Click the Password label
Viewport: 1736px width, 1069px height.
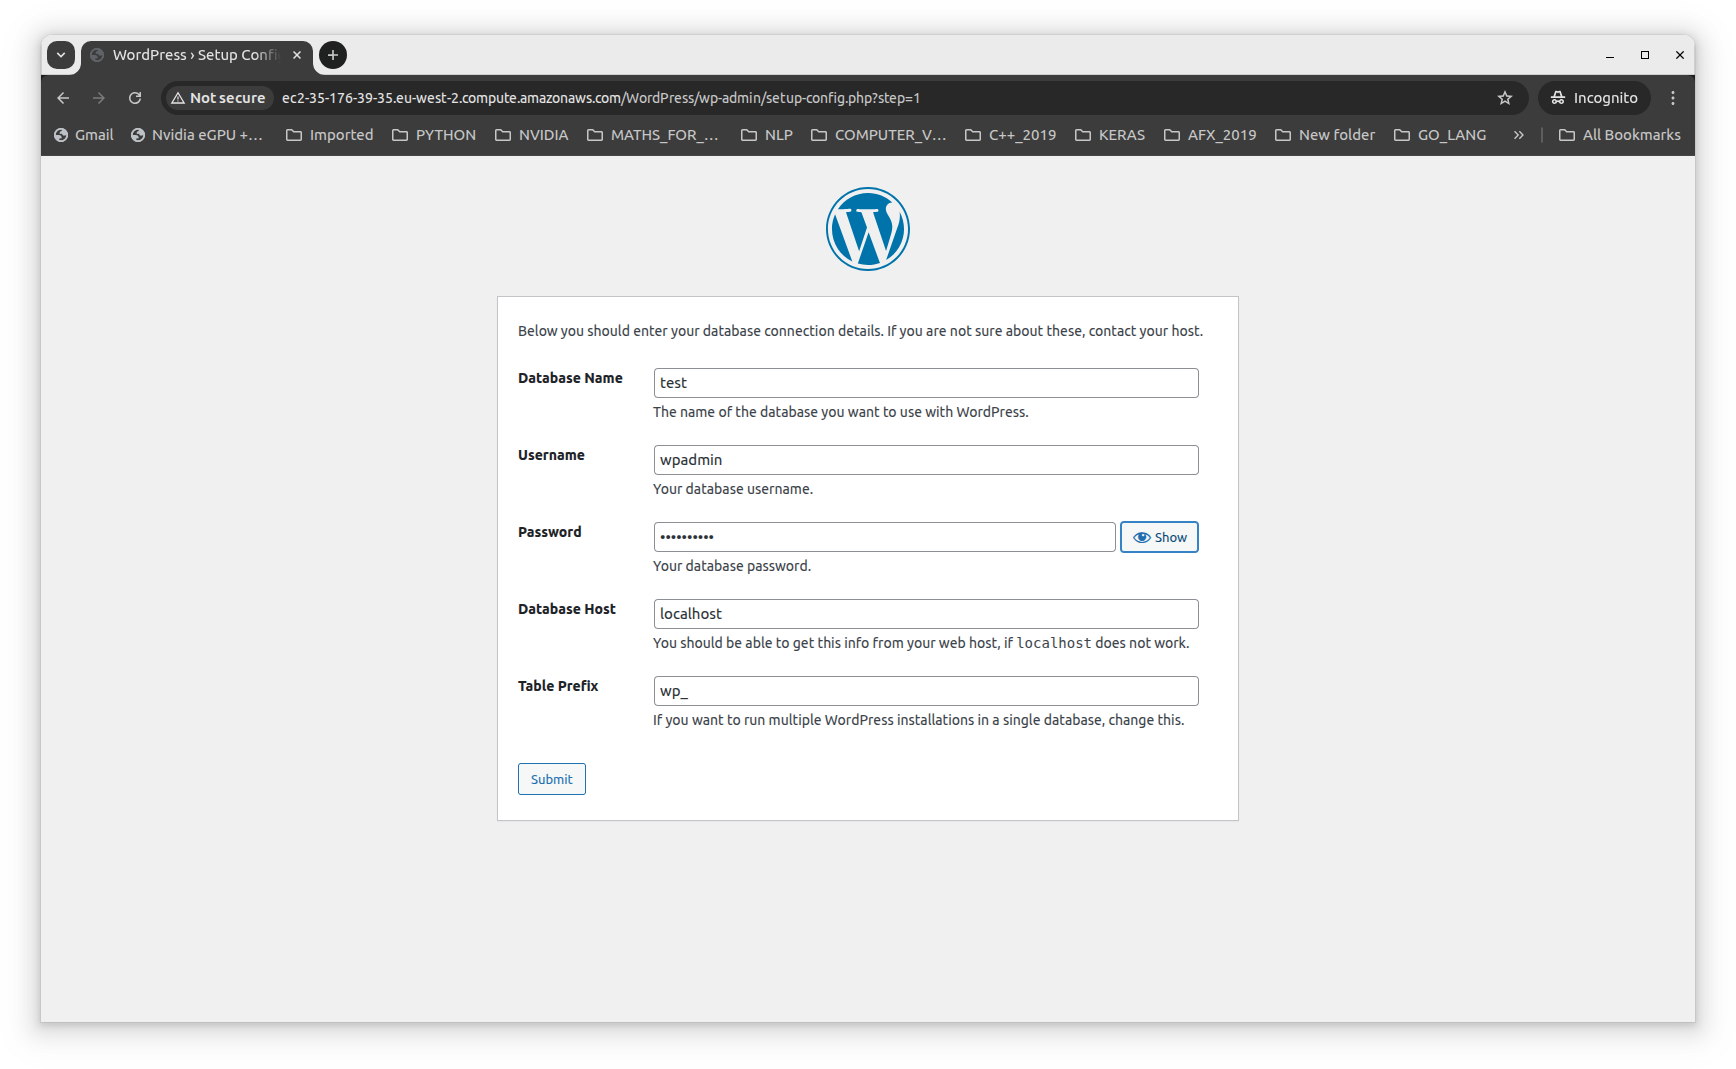coord(549,532)
